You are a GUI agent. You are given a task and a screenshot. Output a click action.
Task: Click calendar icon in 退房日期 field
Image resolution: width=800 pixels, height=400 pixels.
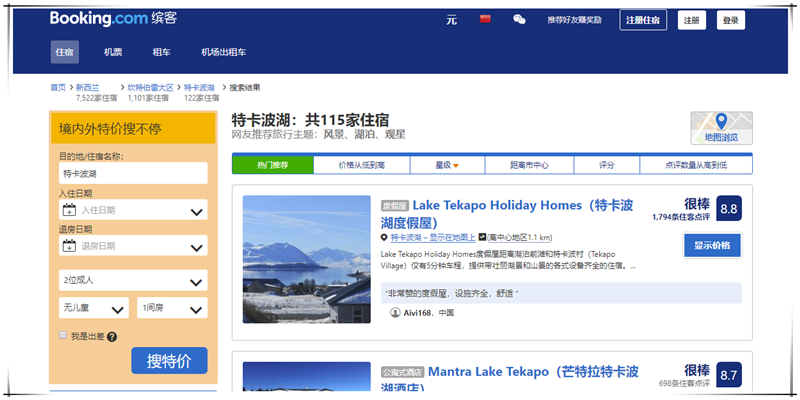point(69,246)
